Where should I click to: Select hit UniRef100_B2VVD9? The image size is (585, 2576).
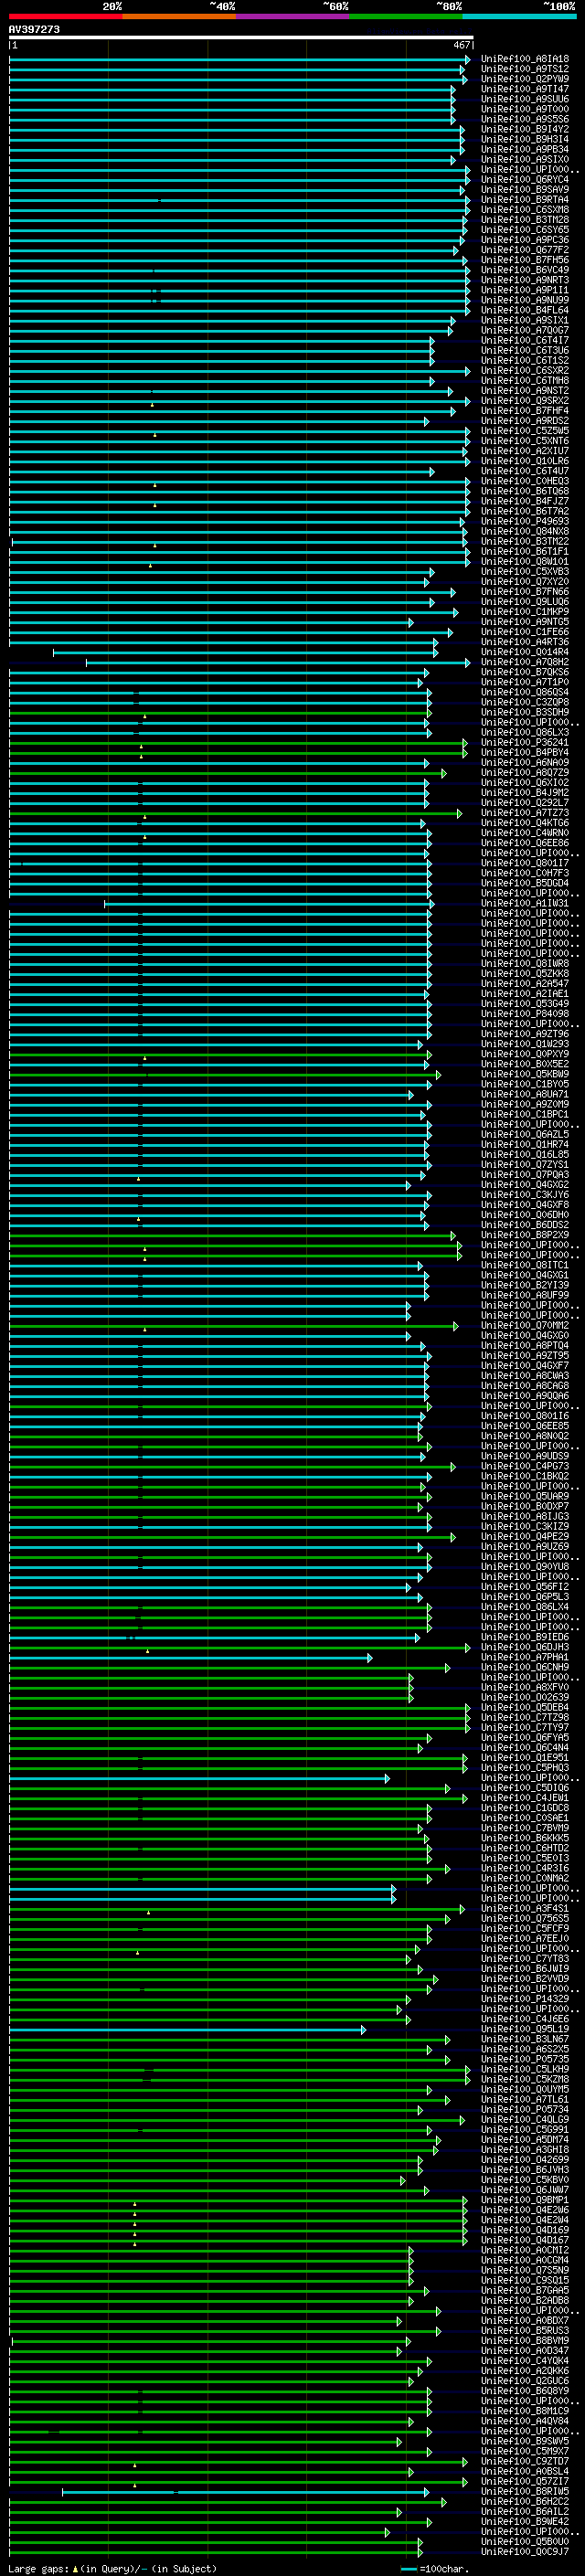click(525, 1978)
